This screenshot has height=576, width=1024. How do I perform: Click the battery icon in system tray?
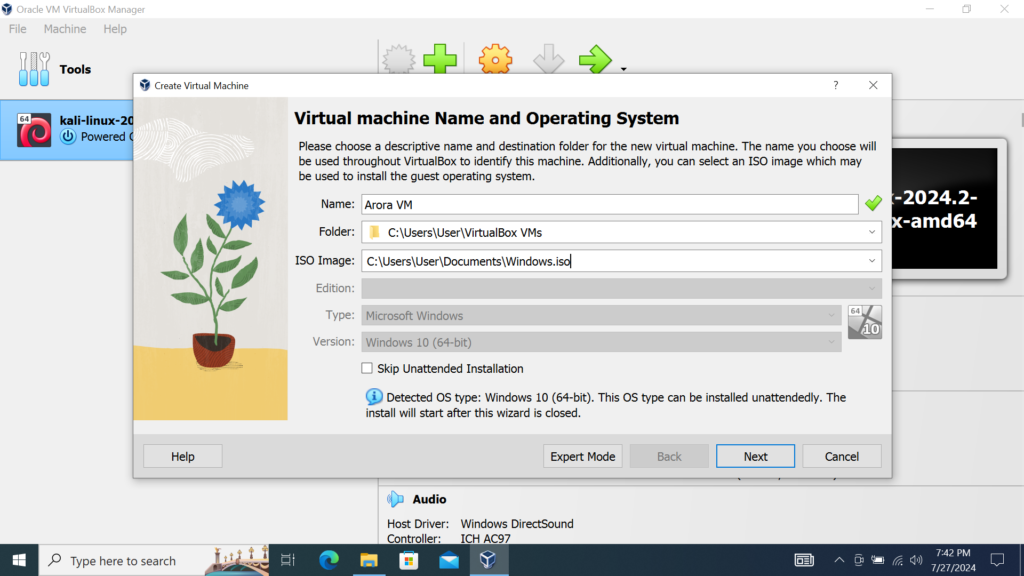[x=878, y=560]
